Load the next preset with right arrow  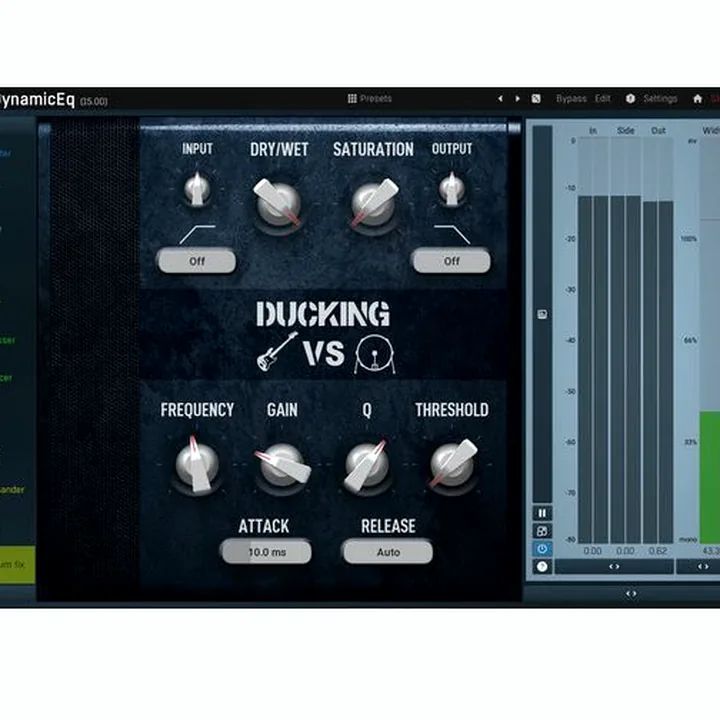coord(518,99)
